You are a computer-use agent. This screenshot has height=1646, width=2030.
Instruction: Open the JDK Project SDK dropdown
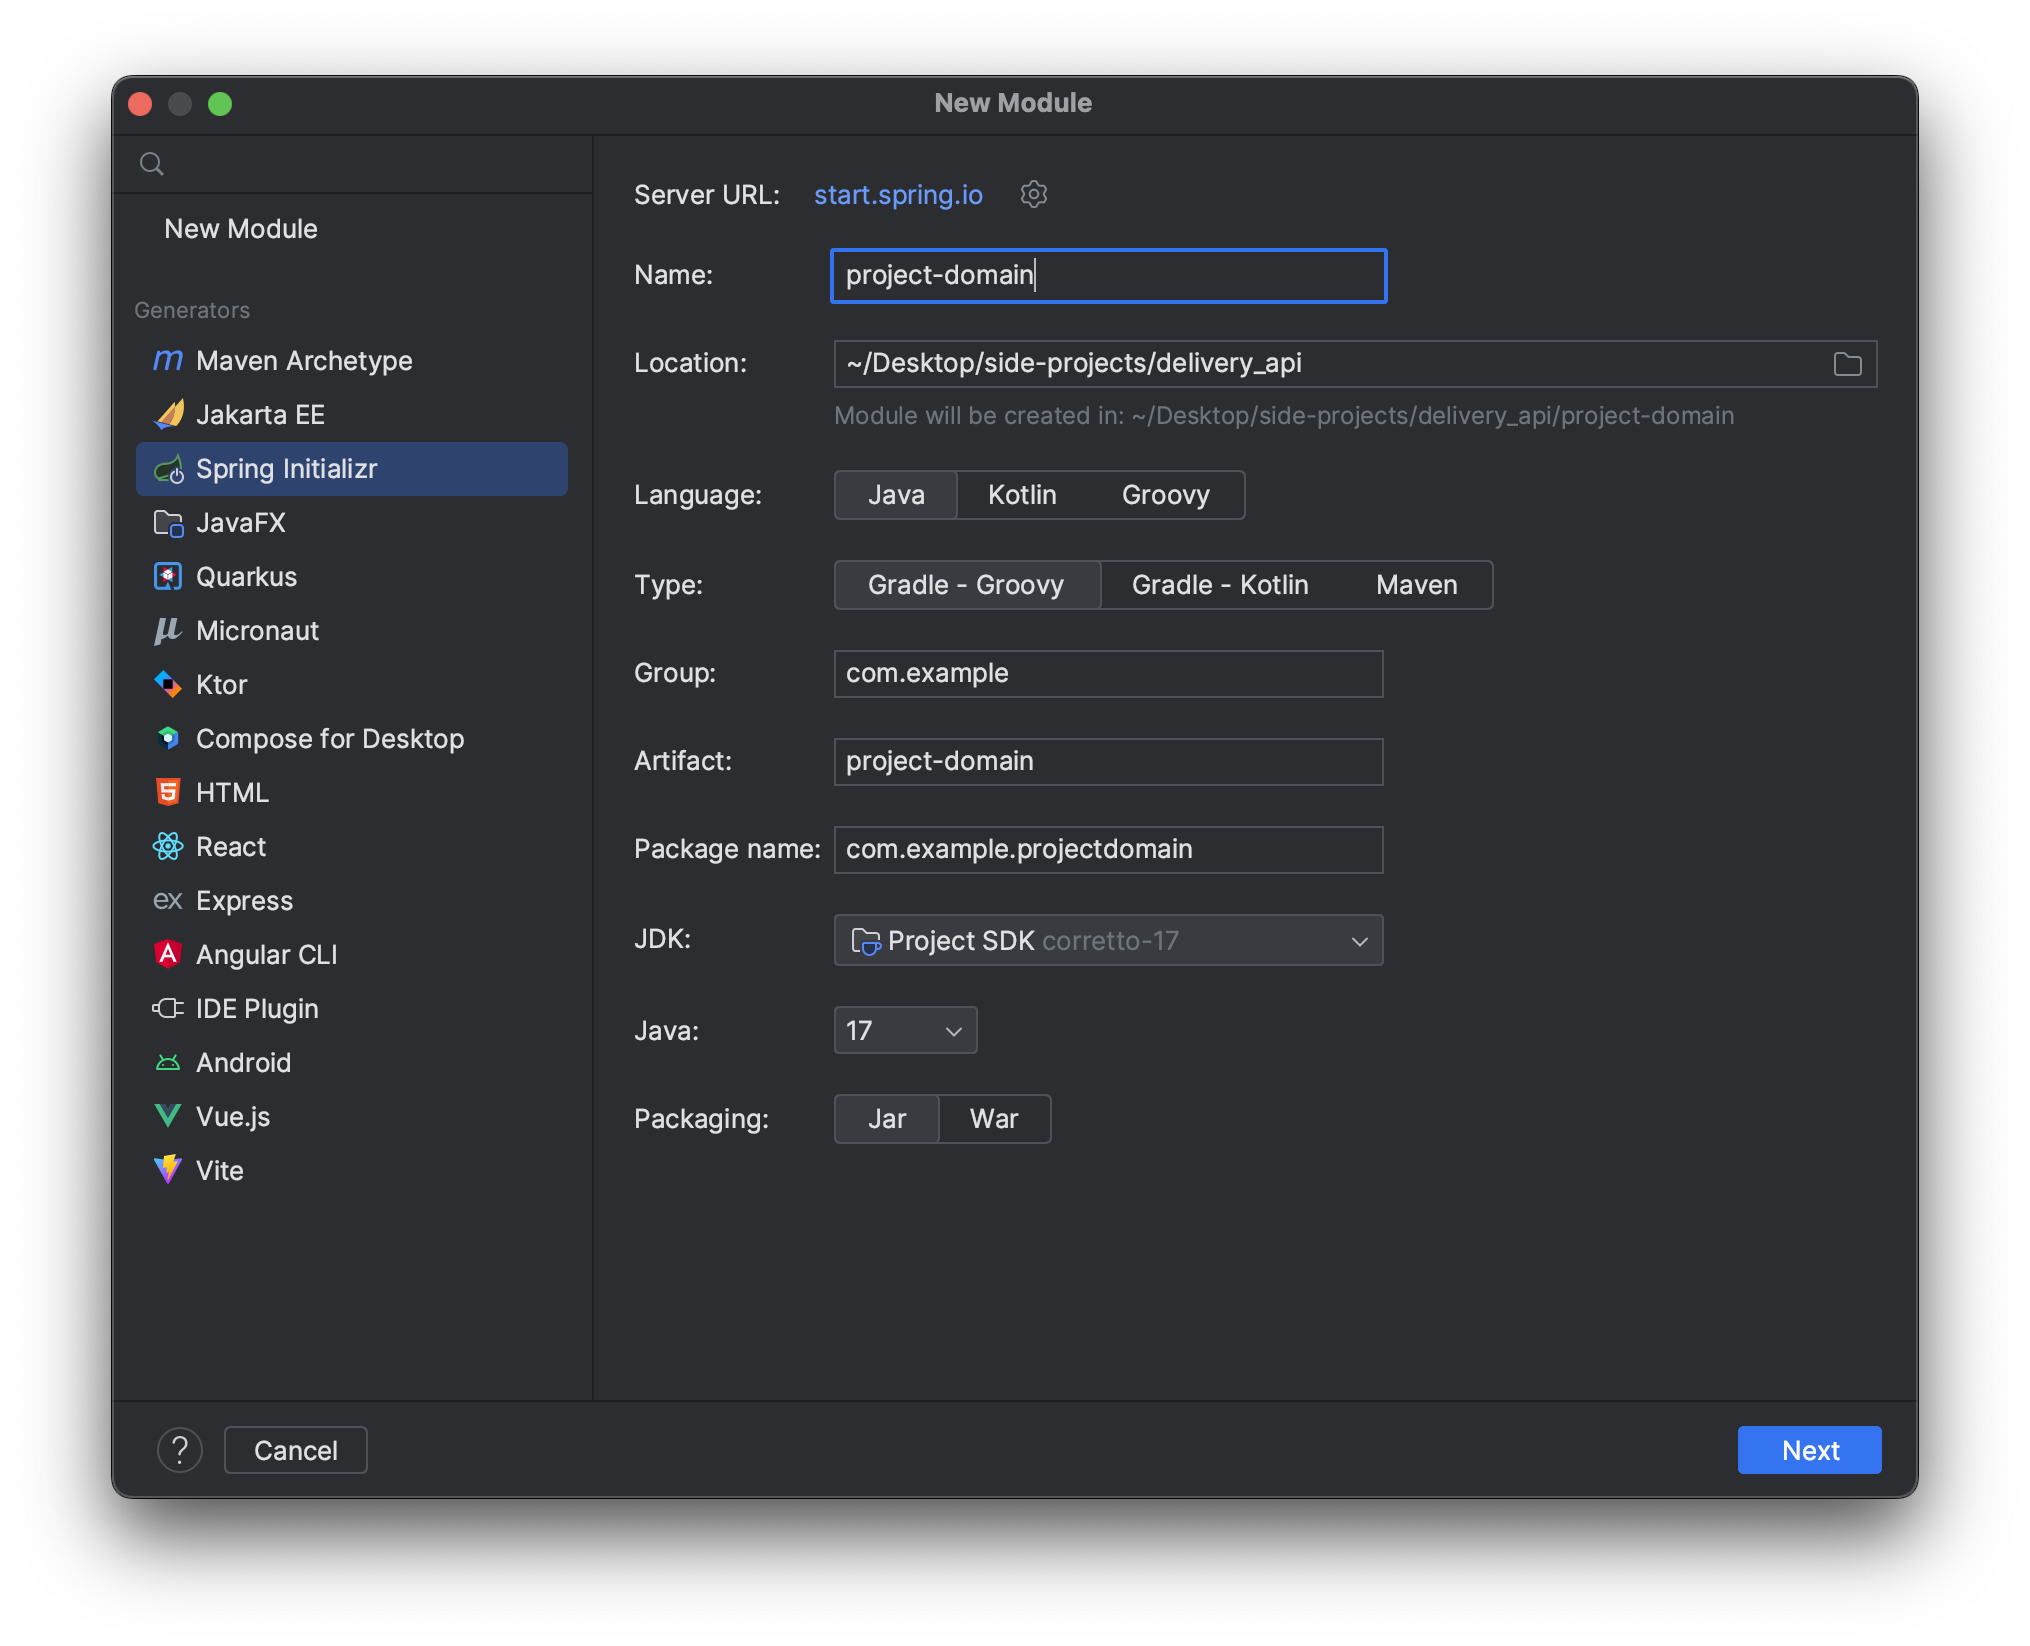(1108, 941)
